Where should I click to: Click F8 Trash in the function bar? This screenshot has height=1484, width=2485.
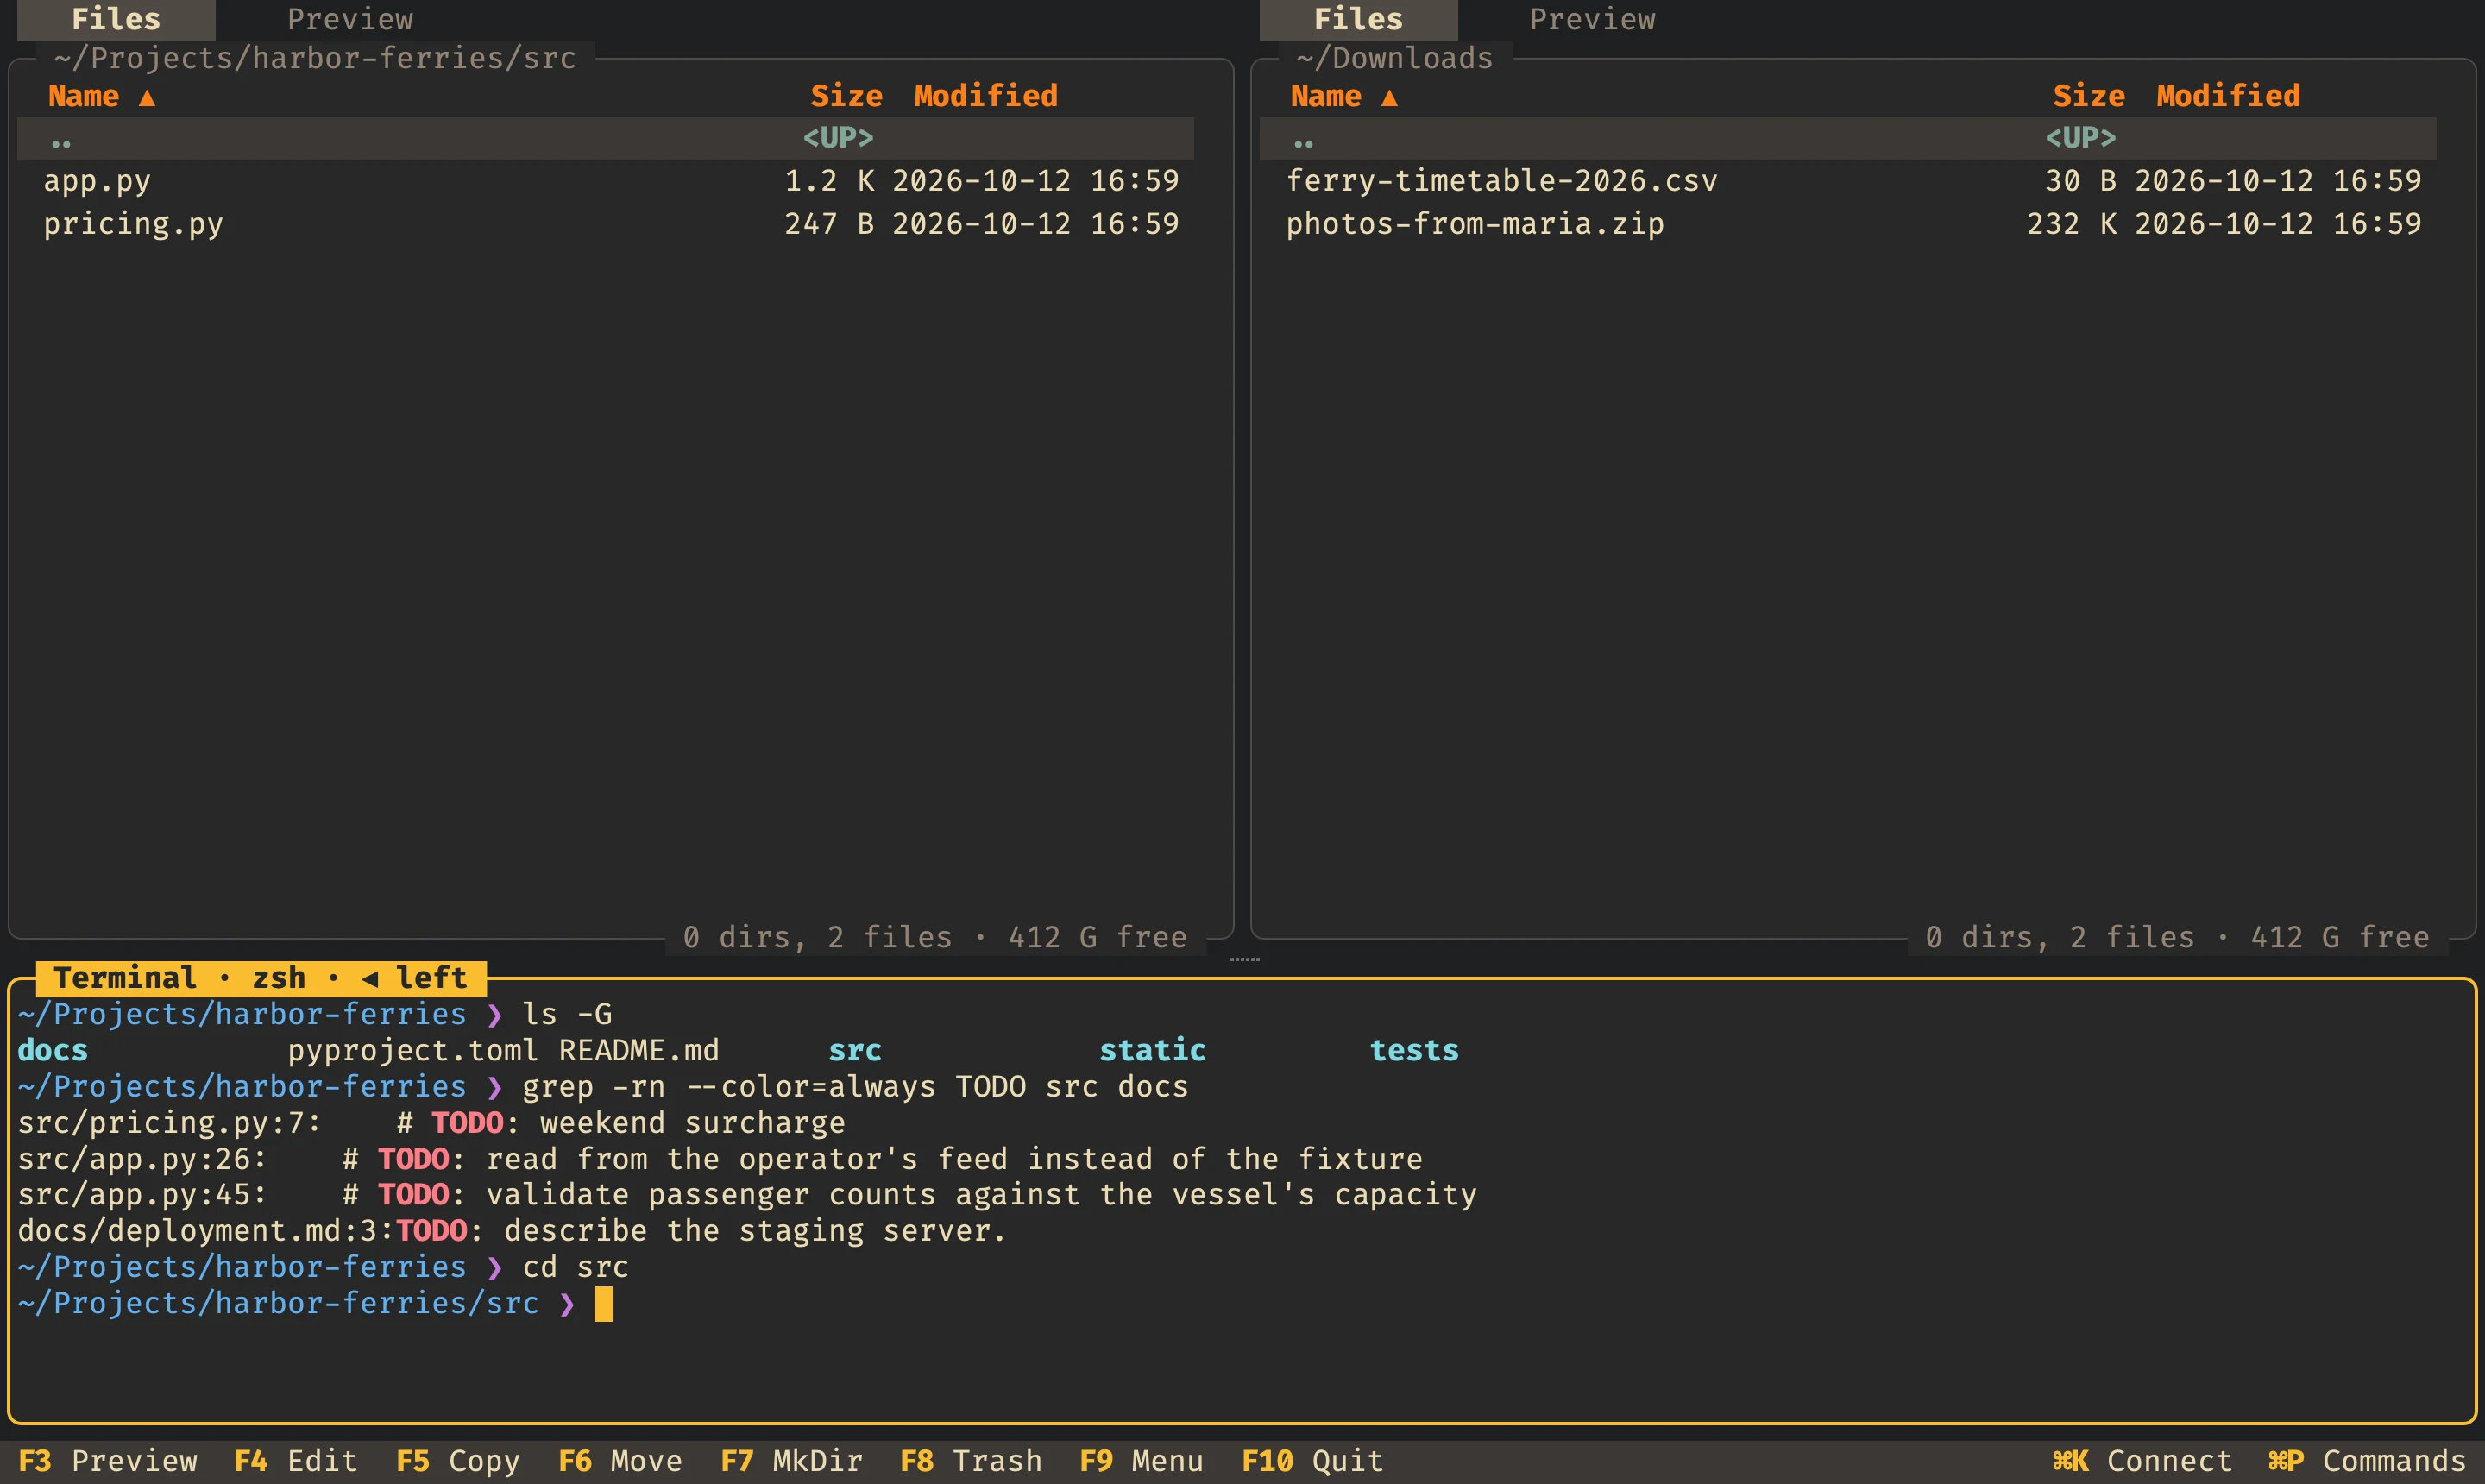(971, 1461)
